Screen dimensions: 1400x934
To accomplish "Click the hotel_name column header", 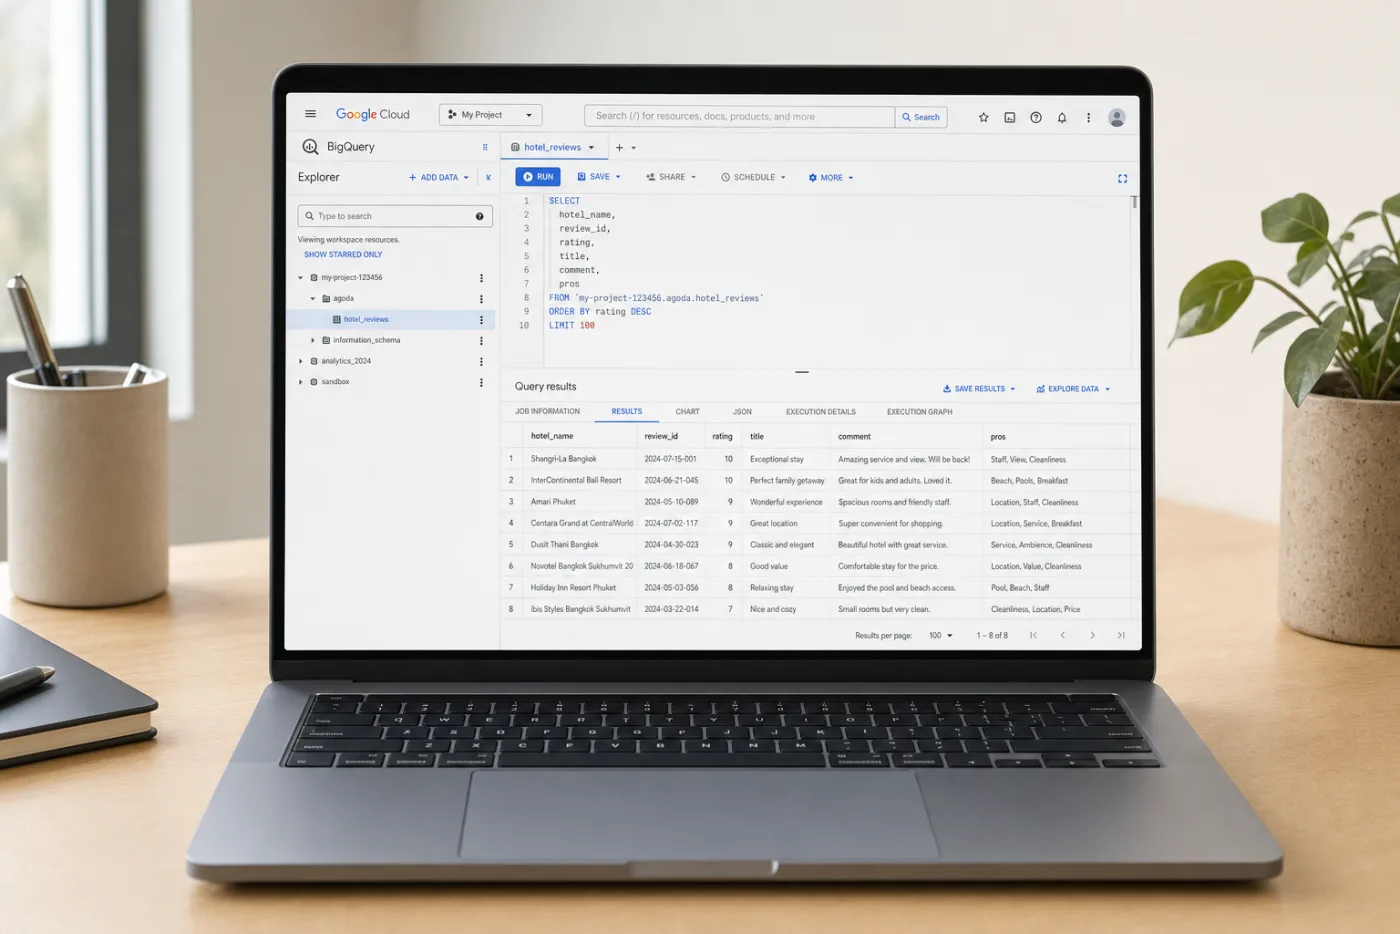I will tap(551, 437).
